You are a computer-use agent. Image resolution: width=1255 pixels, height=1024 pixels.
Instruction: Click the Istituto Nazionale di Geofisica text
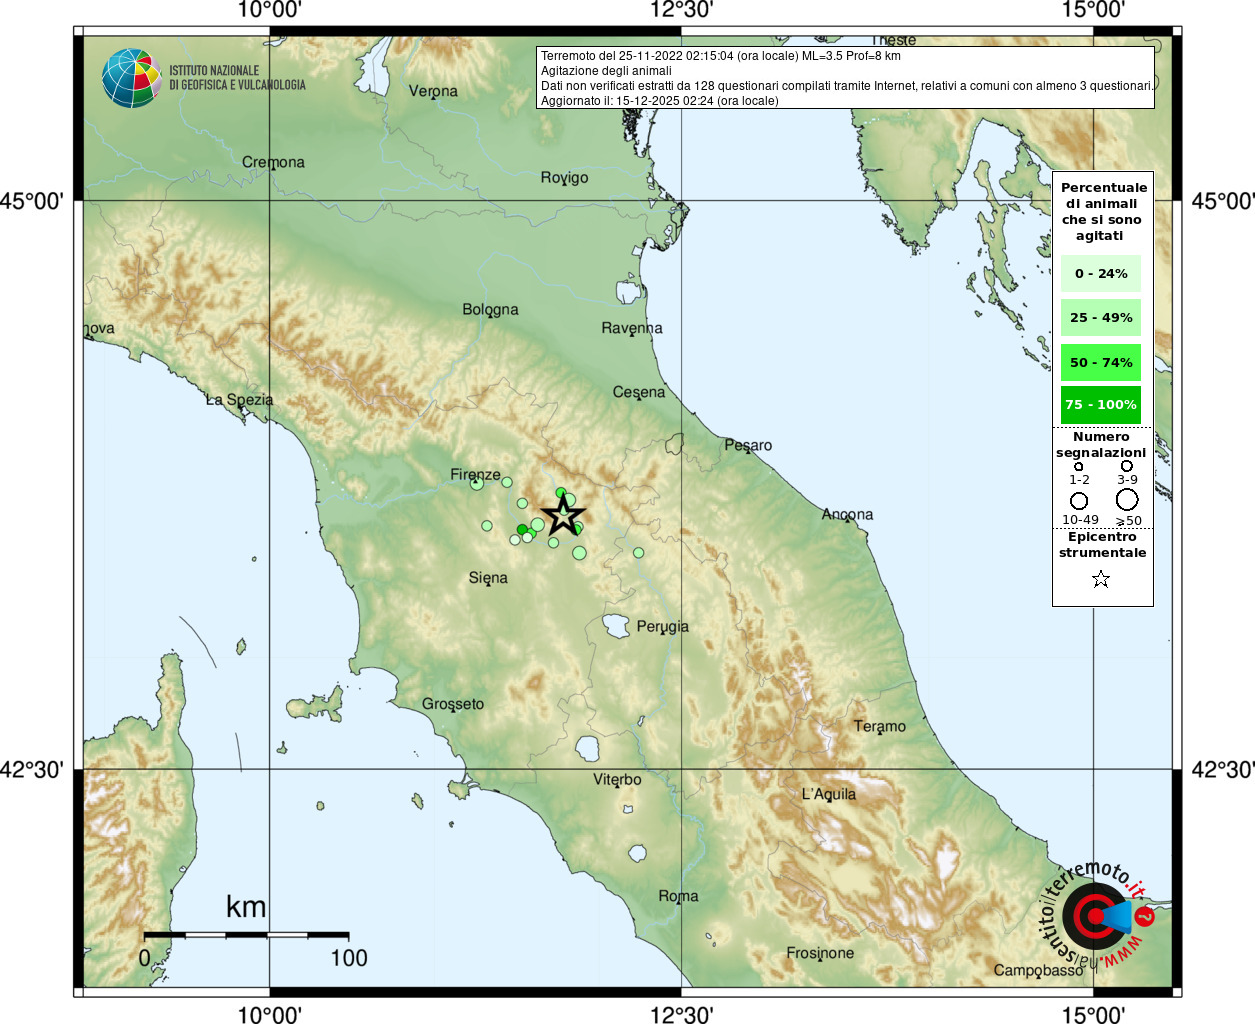click(x=237, y=78)
